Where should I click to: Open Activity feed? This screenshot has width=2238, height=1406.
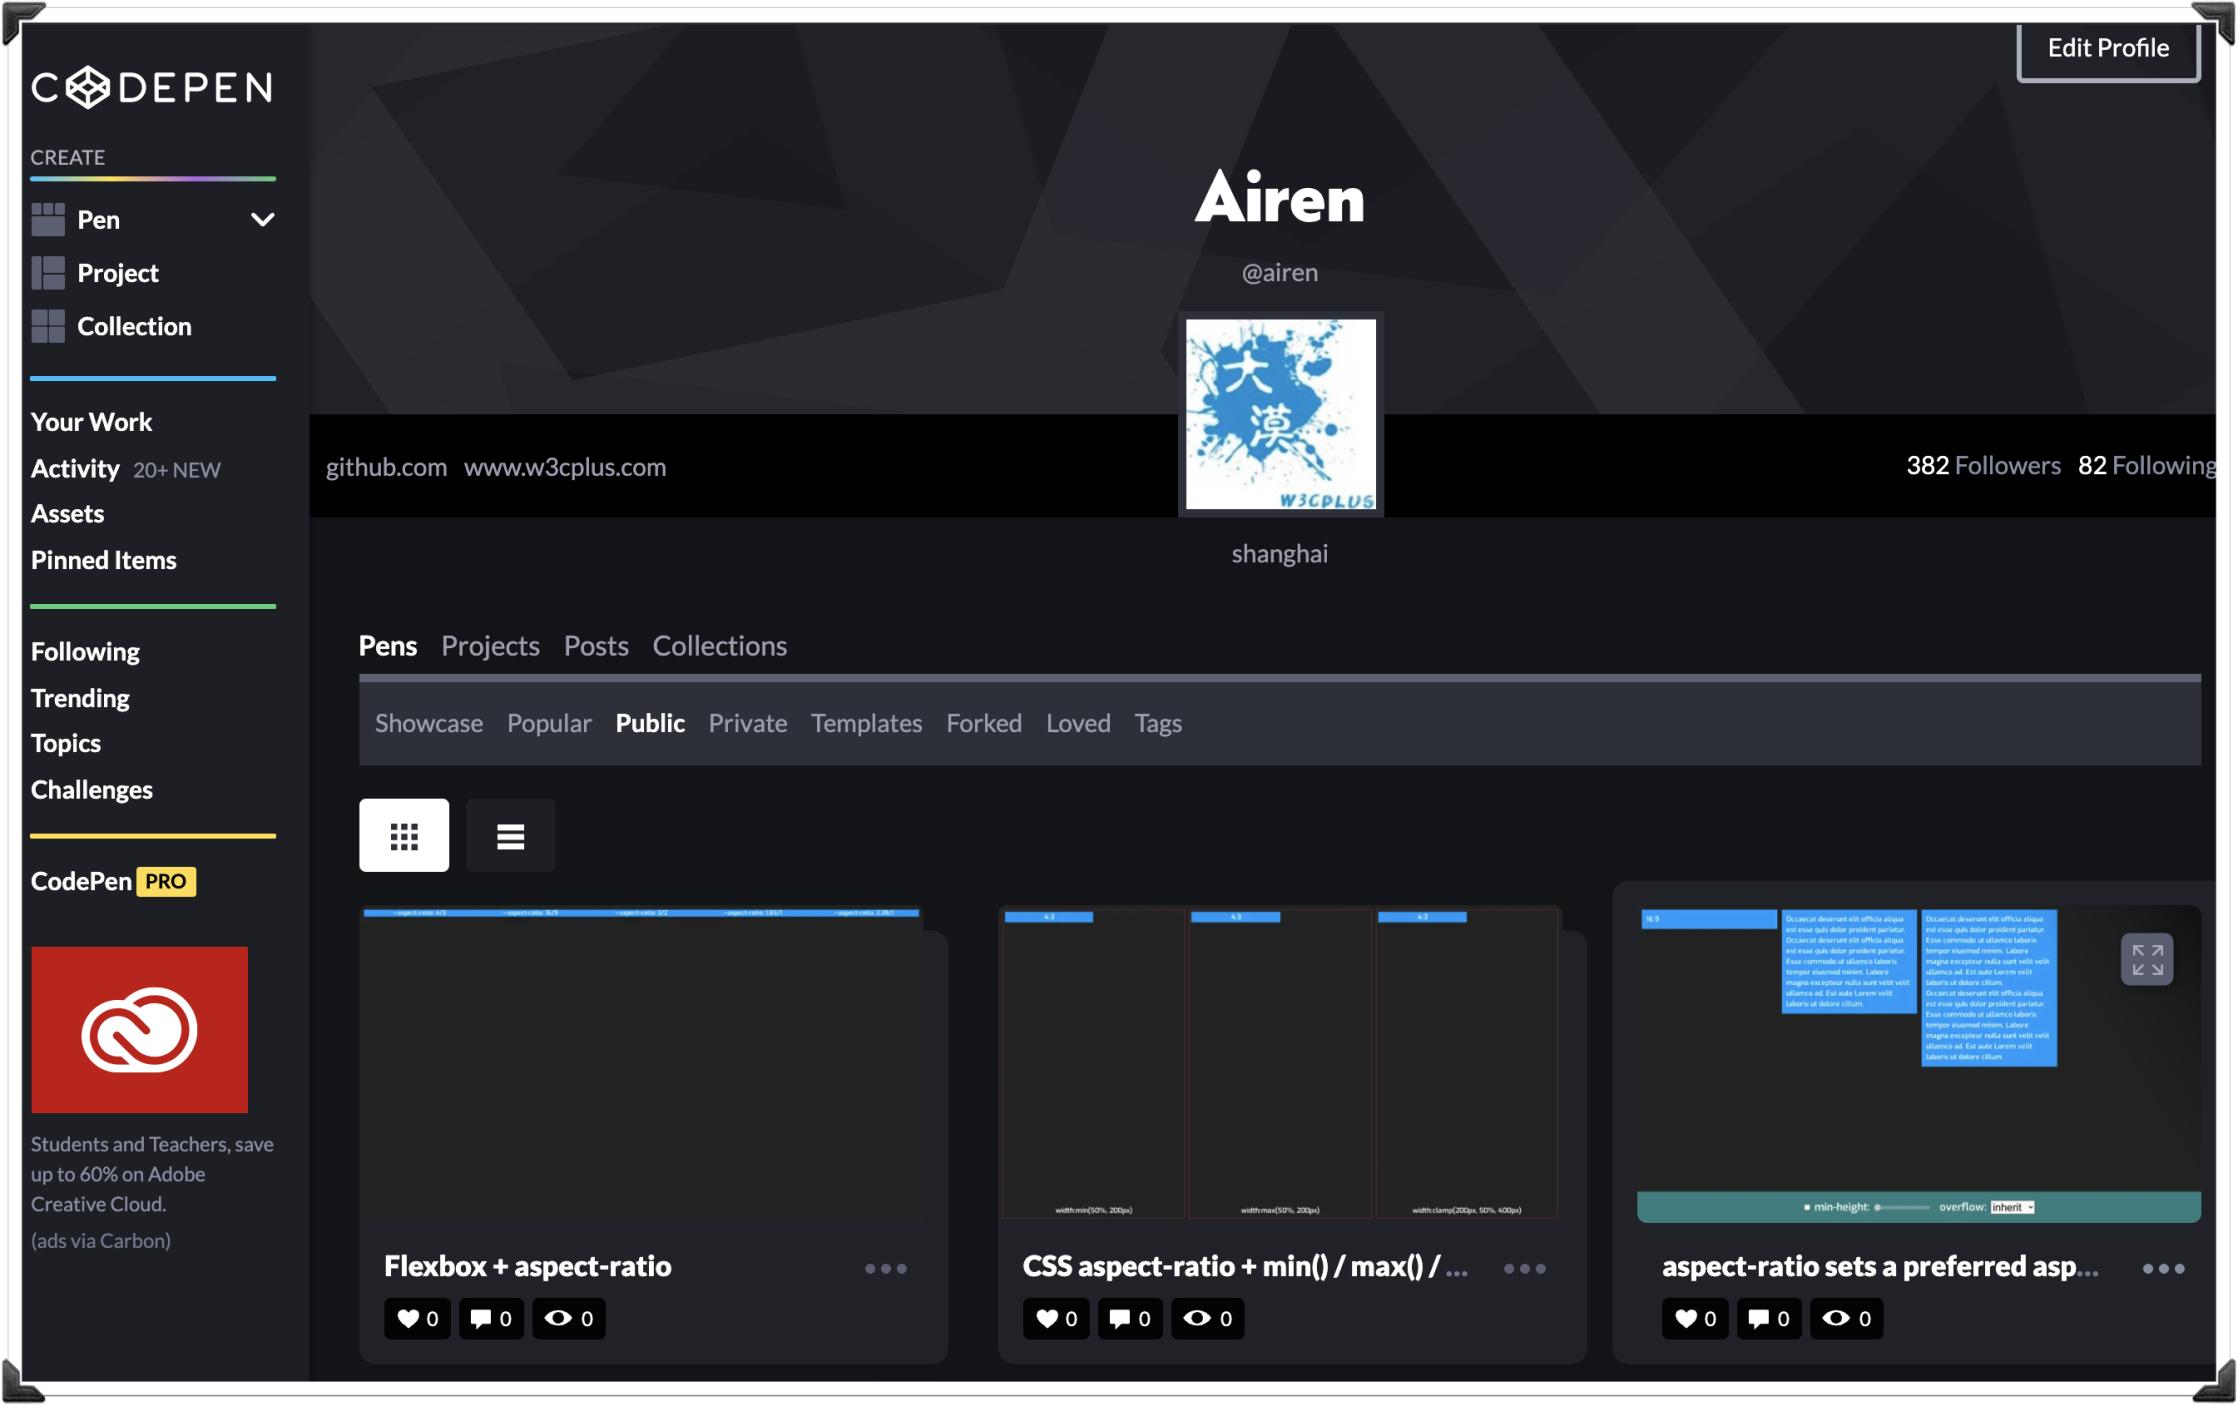tap(75, 469)
